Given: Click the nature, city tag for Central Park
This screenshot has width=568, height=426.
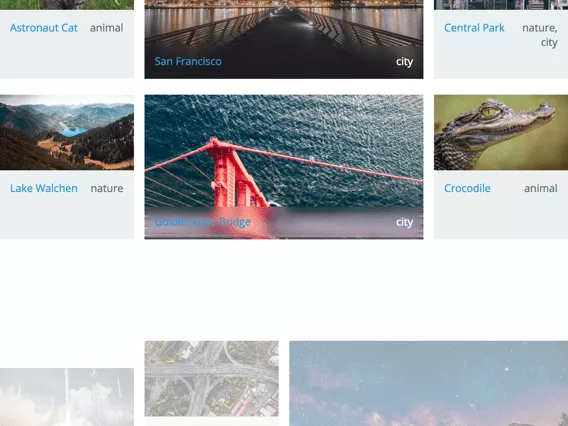Looking at the screenshot, I should 540,35.
